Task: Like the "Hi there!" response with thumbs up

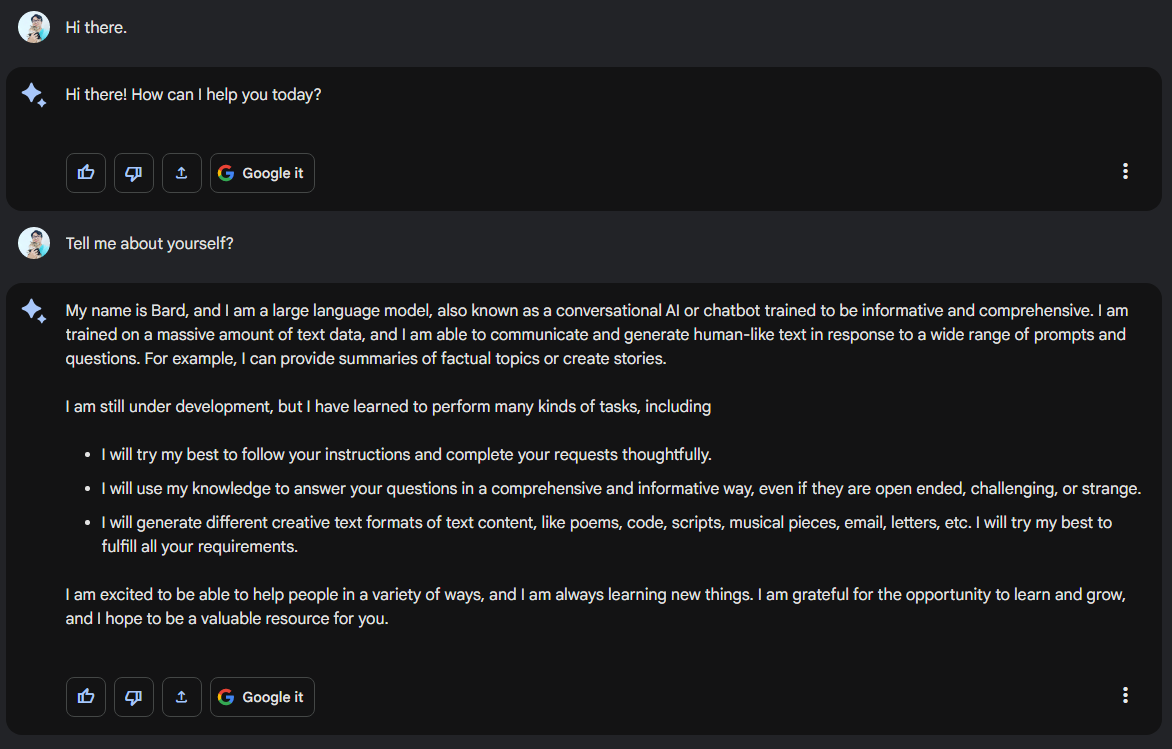Action: point(86,173)
